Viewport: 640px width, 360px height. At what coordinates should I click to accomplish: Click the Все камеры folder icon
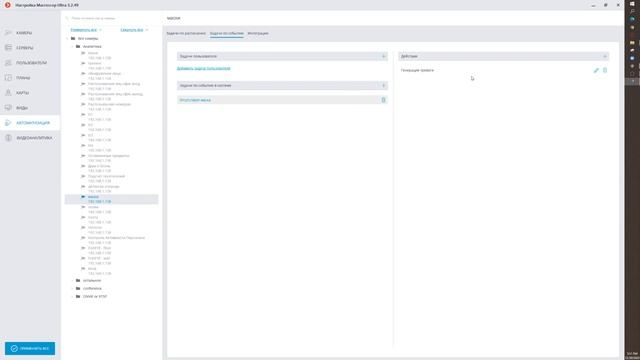[x=73, y=38]
